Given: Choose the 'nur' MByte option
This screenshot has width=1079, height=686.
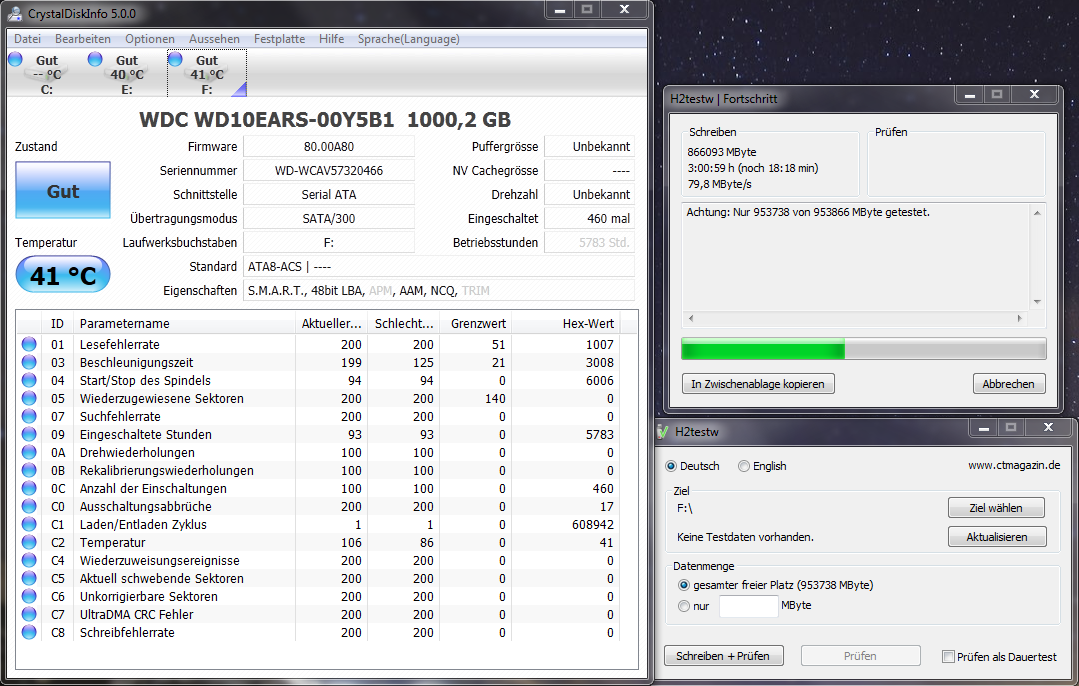Looking at the screenshot, I should tap(683, 605).
